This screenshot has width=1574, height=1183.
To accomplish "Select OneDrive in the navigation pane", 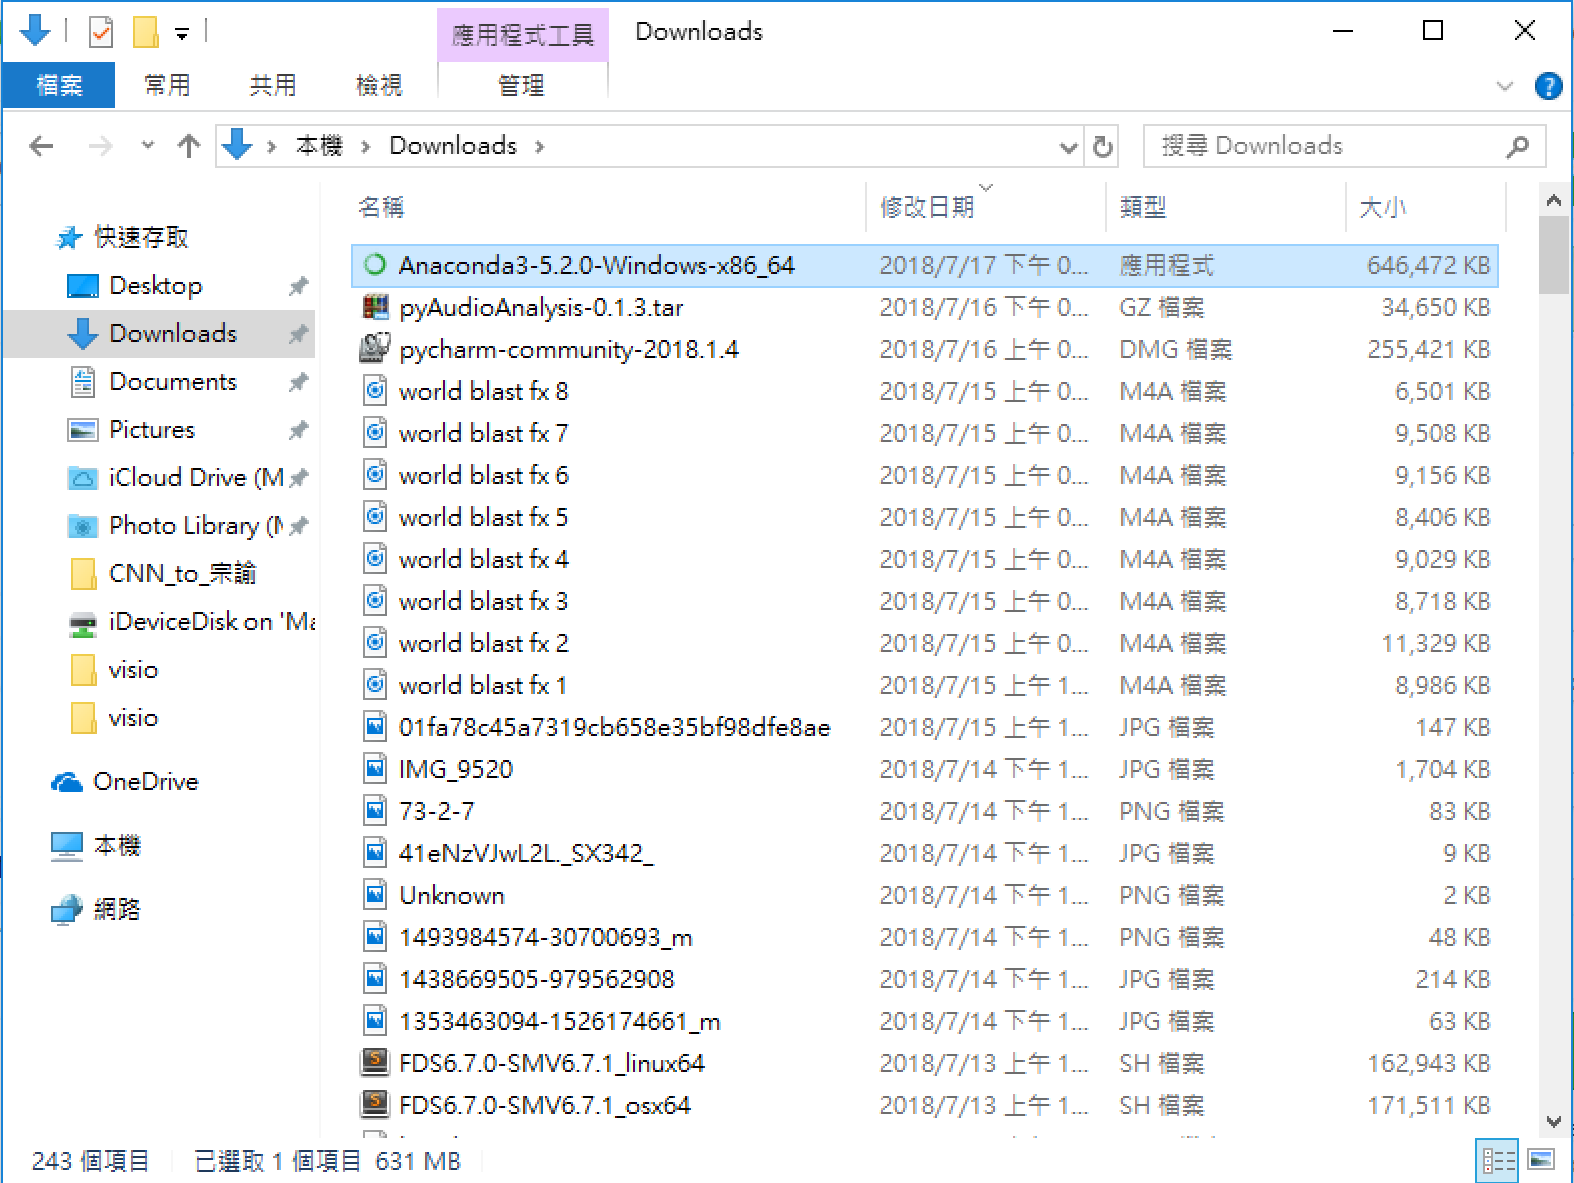I will click(x=145, y=782).
